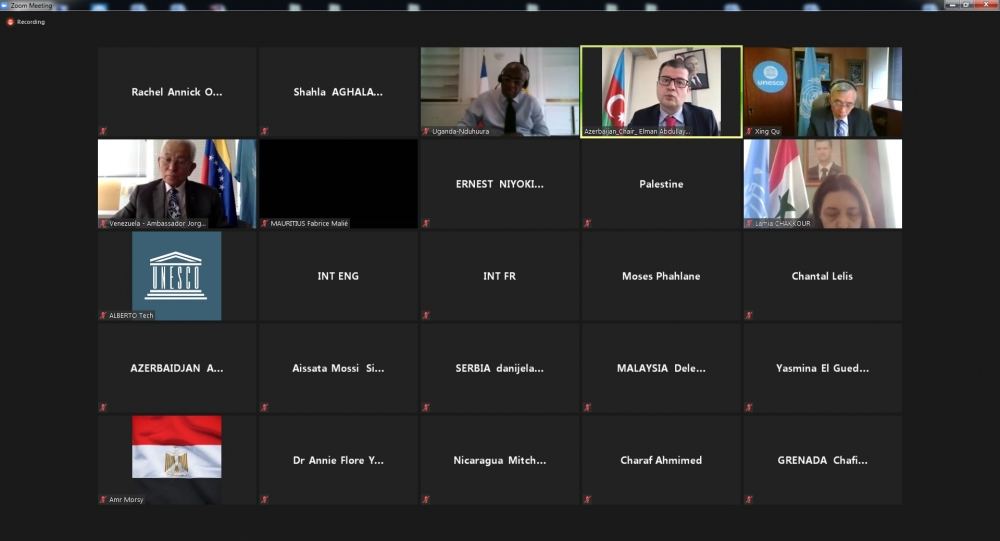Maximize the Zoom Meeting window
The width and height of the screenshot is (1000, 541).
(966, 5)
